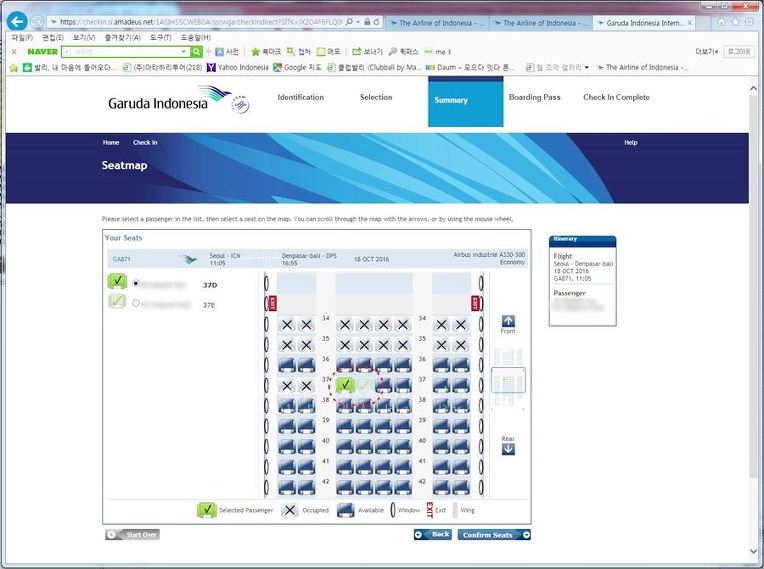This screenshot has height=569, width=764.
Task: Open the browser tools gear icon
Action: (x=749, y=22)
